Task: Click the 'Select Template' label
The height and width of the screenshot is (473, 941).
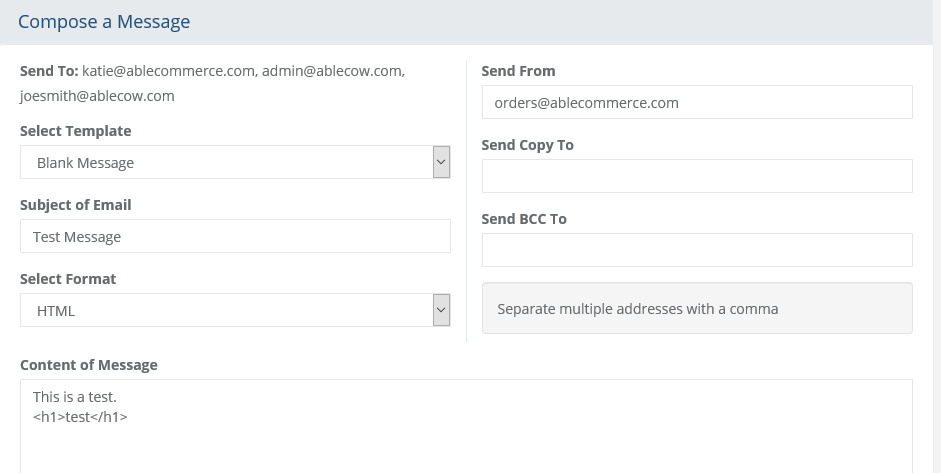Action: 75,131
